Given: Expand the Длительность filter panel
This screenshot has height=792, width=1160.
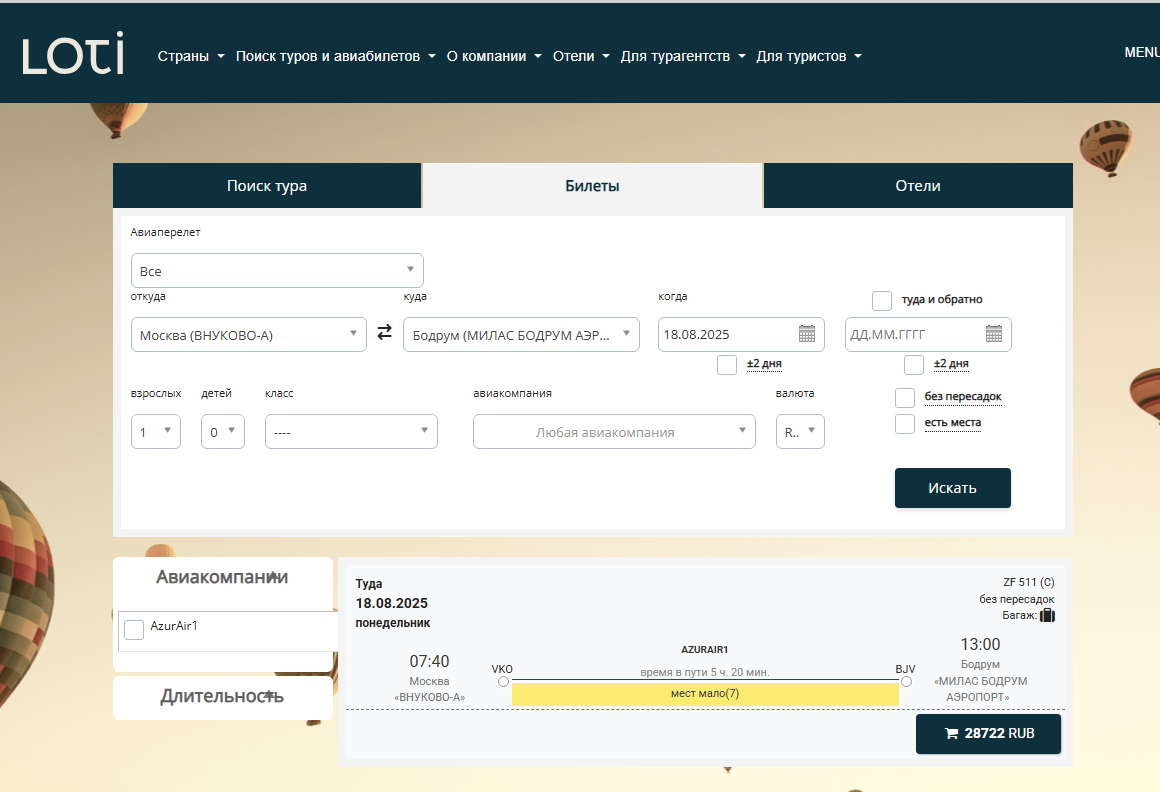Looking at the screenshot, I should tap(223, 697).
